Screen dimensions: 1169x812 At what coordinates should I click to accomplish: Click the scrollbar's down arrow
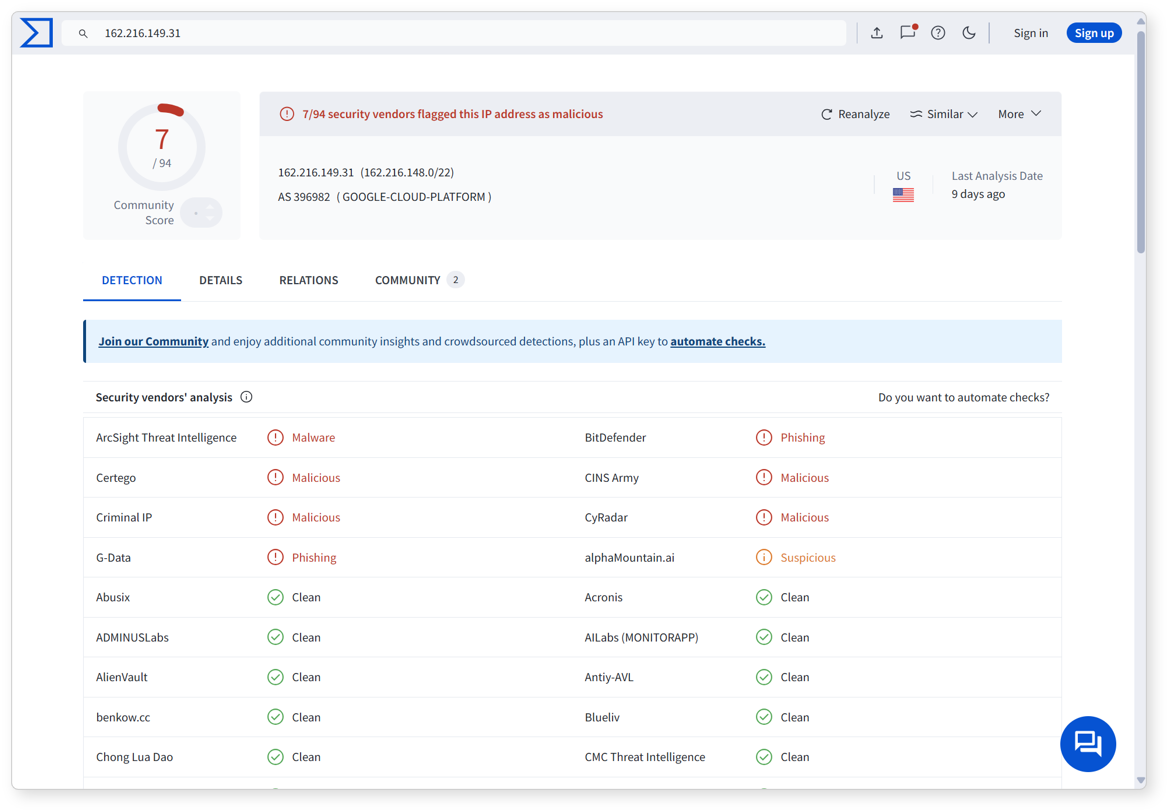(x=1141, y=781)
